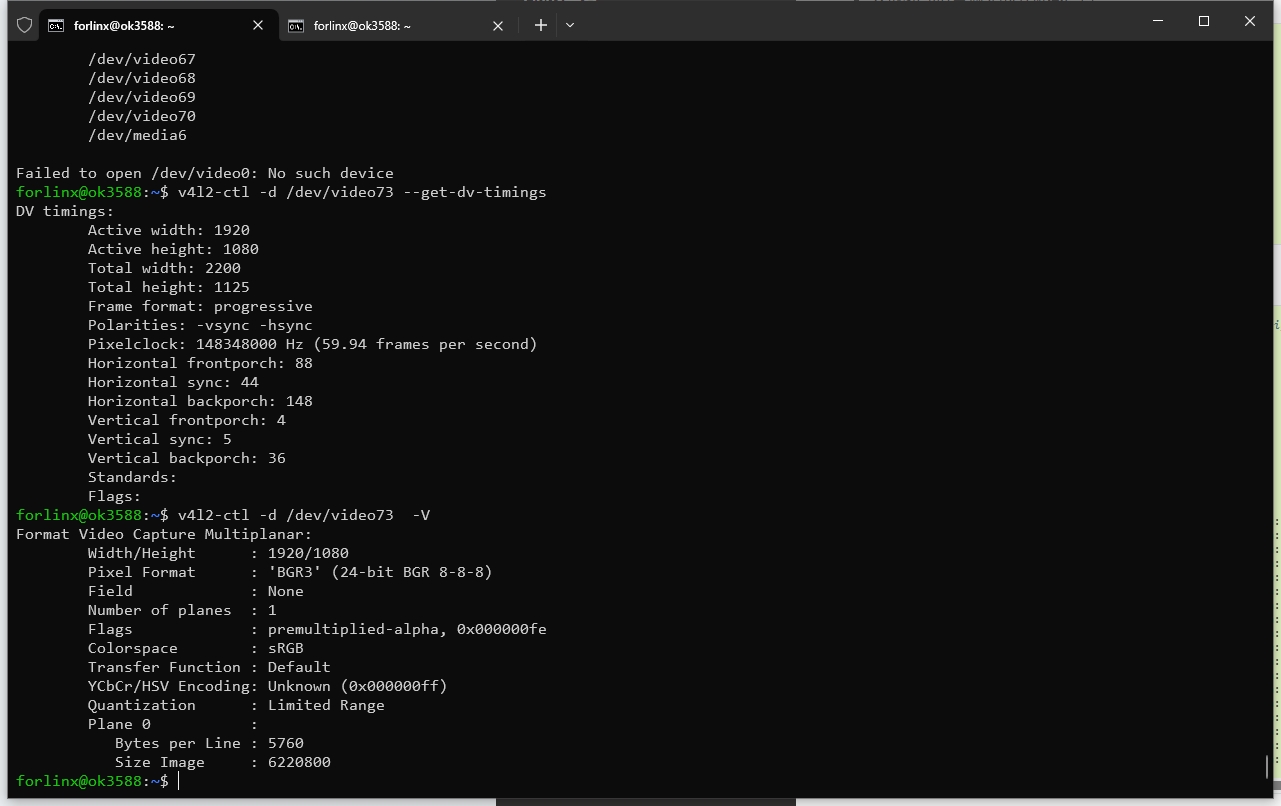Image resolution: width=1281 pixels, height=806 pixels.
Task: Close the inactive forlinx@ok3588 tab
Action: point(498,26)
